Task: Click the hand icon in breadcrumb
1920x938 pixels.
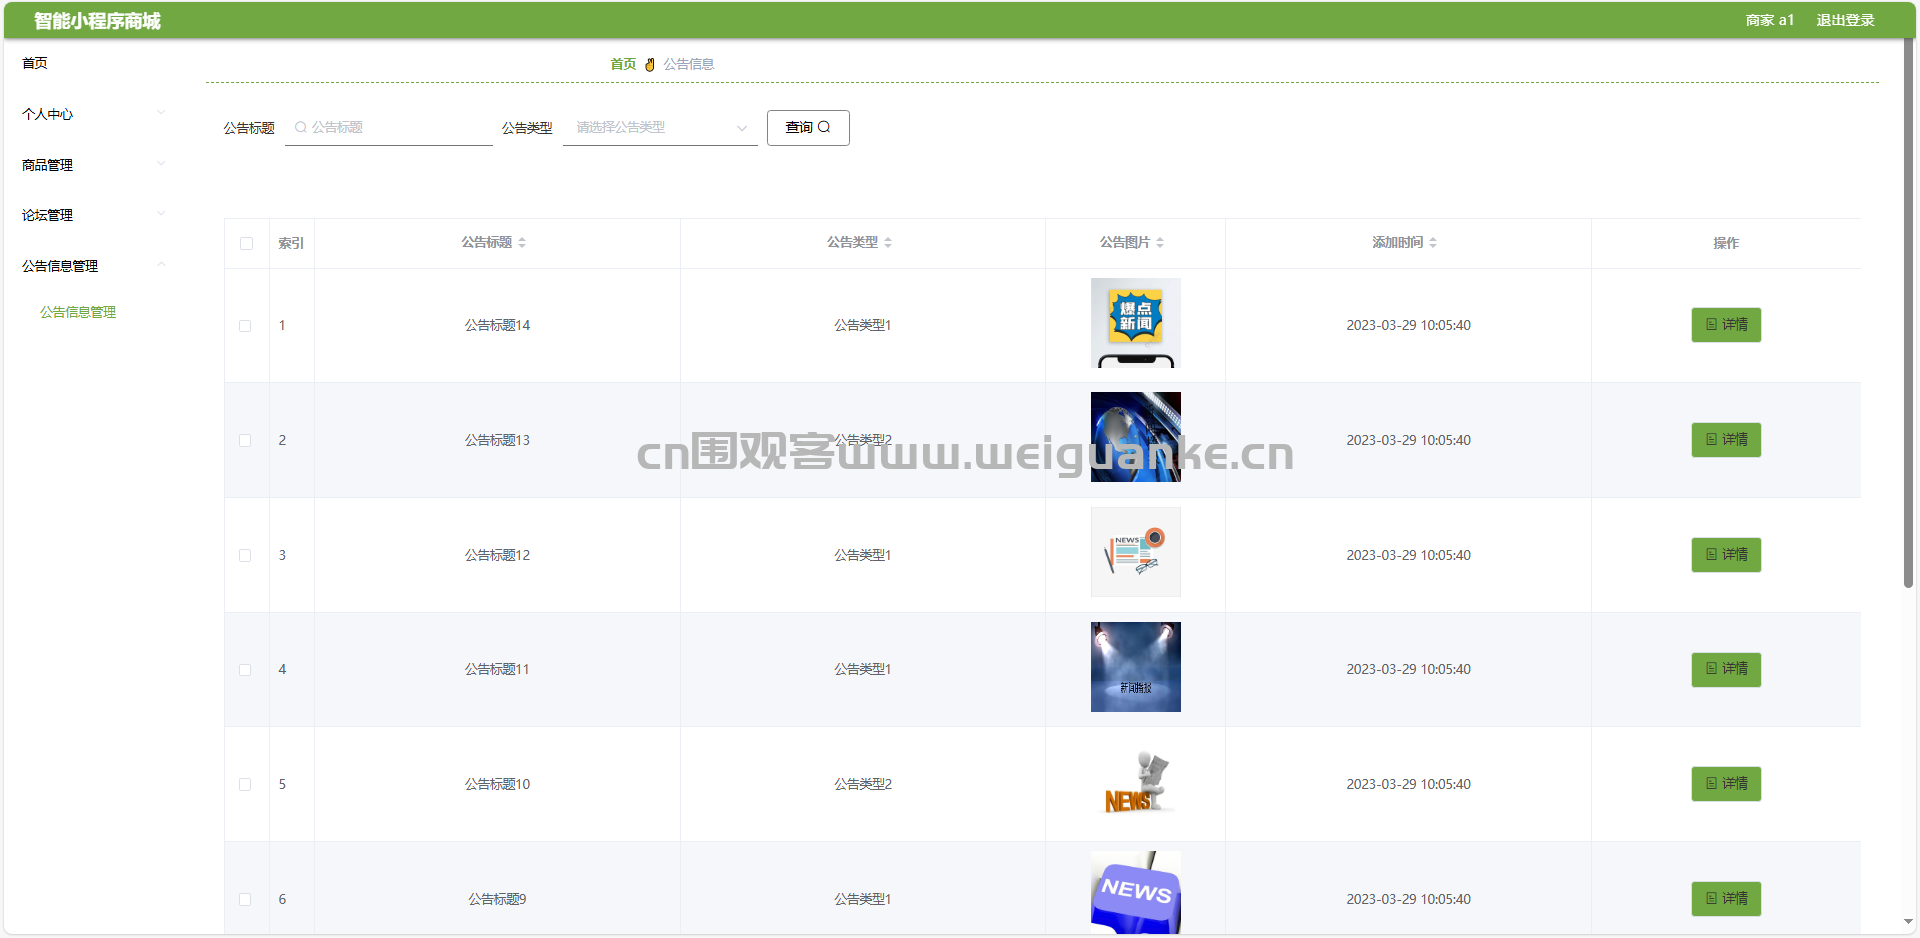Action: (650, 64)
